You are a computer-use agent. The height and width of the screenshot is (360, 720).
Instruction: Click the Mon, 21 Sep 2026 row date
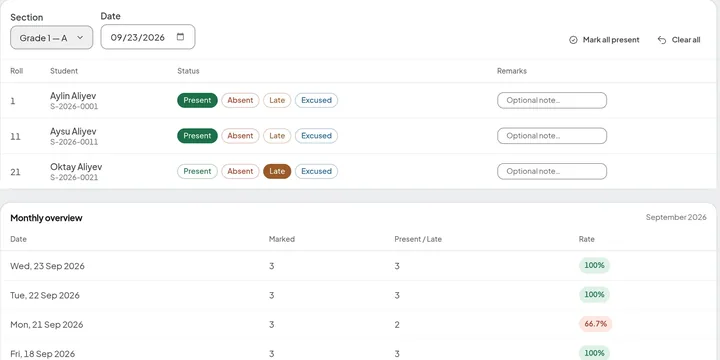pyautogui.click(x=47, y=325)
